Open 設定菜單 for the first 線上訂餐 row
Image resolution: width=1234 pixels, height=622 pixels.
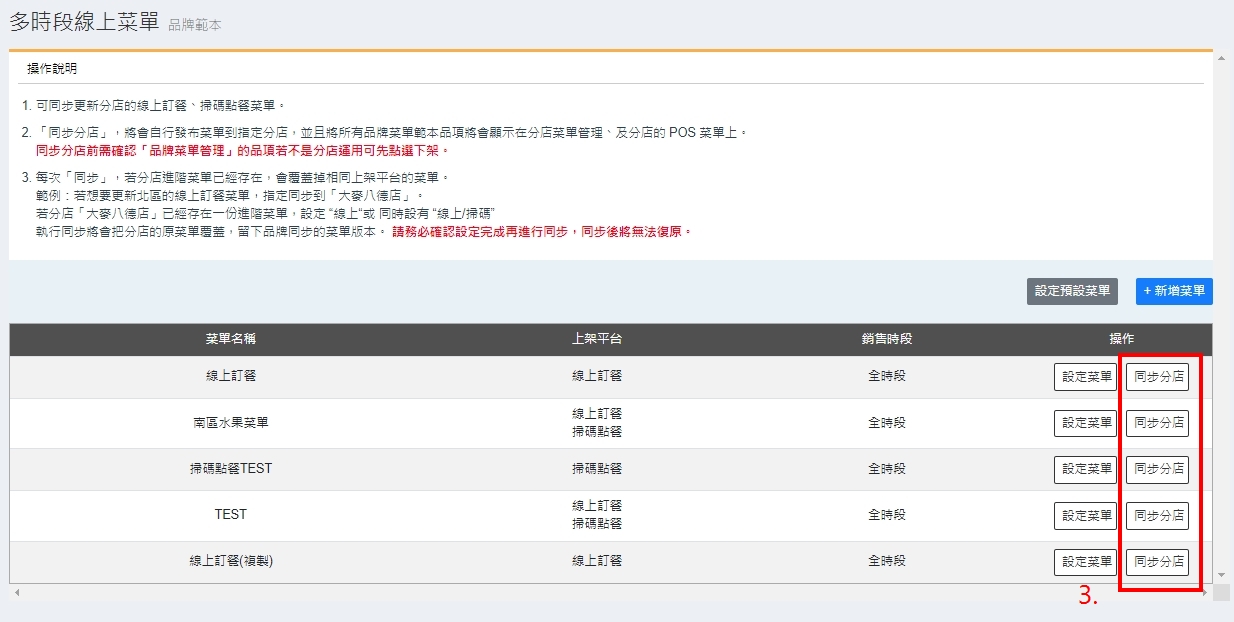[x=1086, y=377]
